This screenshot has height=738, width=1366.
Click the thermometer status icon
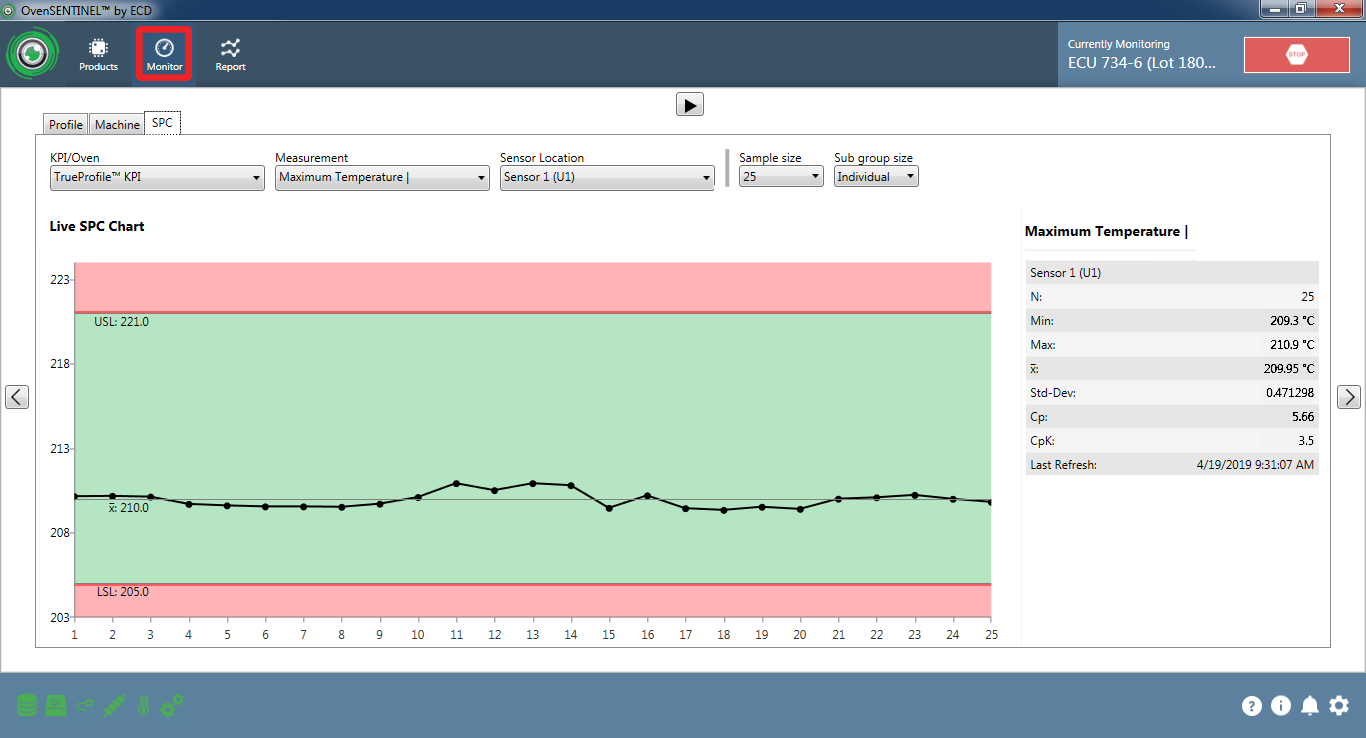(x=143, y=706)
